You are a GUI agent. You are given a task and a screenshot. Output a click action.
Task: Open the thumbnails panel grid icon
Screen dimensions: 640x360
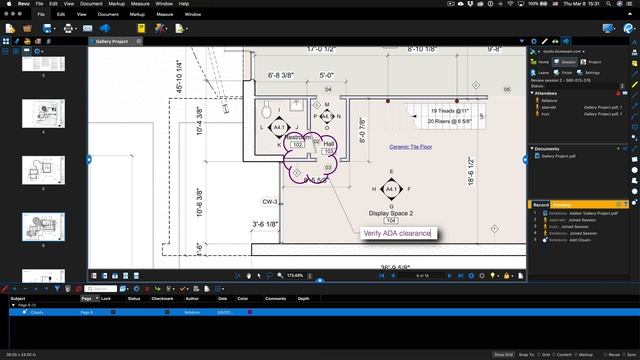(x=6, y=41)
